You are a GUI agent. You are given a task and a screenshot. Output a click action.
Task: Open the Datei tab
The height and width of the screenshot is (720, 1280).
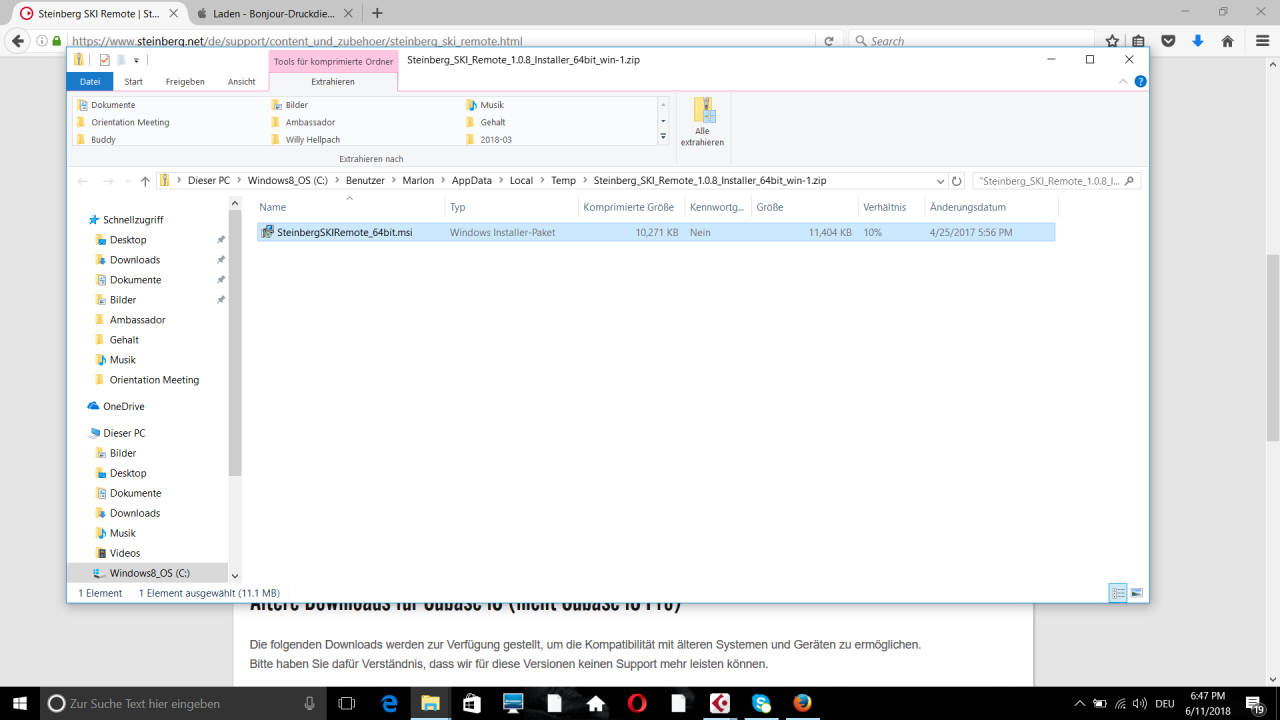tap(90, 82)
